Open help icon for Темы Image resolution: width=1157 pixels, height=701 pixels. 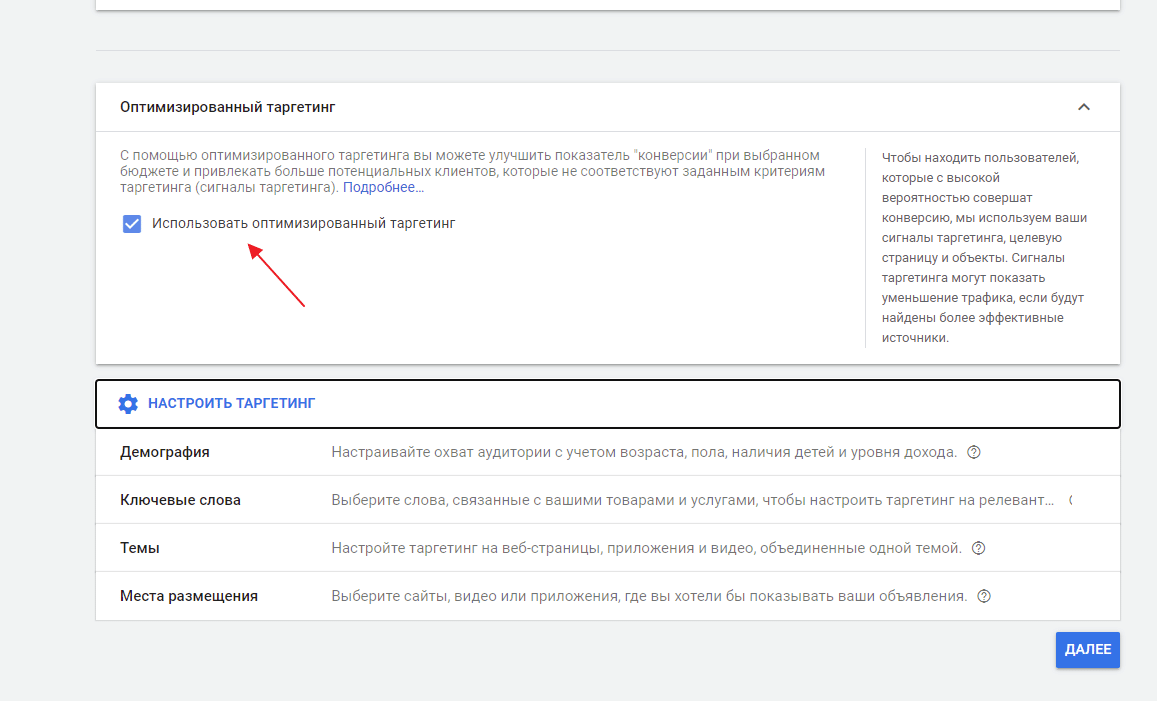click(x=978, y=548)
